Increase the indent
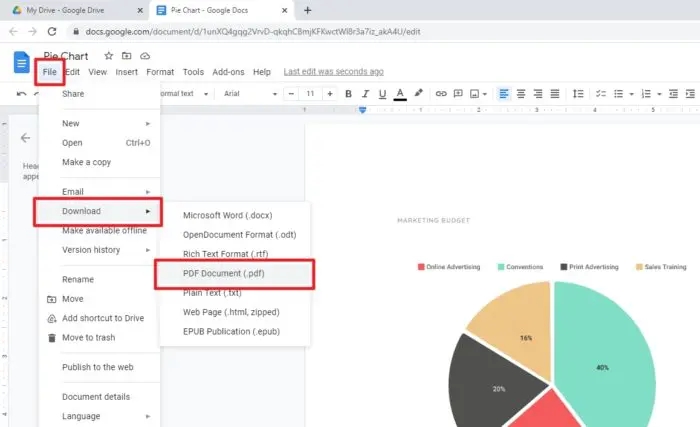The image size is (700, 427). [x=690, y=94]
